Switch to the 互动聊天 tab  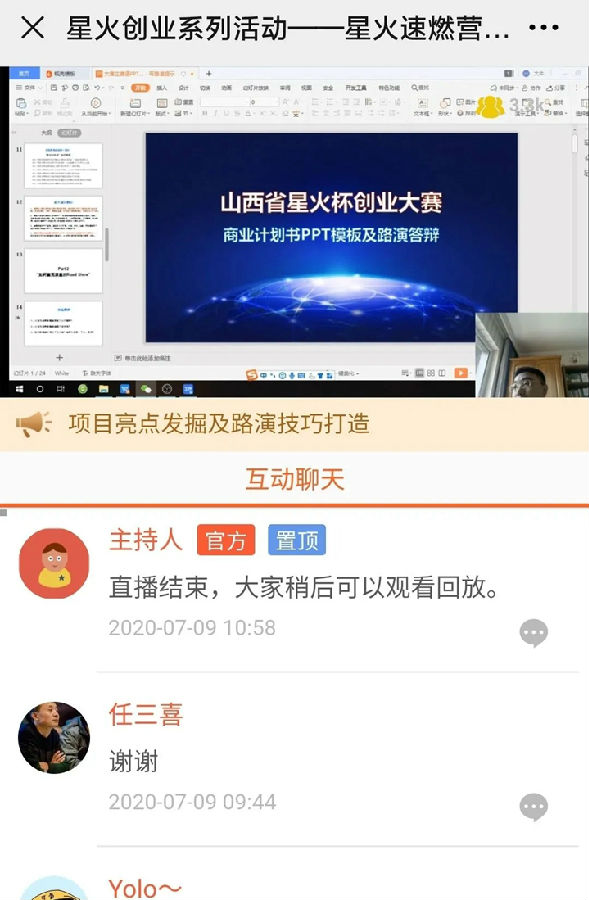tap(294, 479)
